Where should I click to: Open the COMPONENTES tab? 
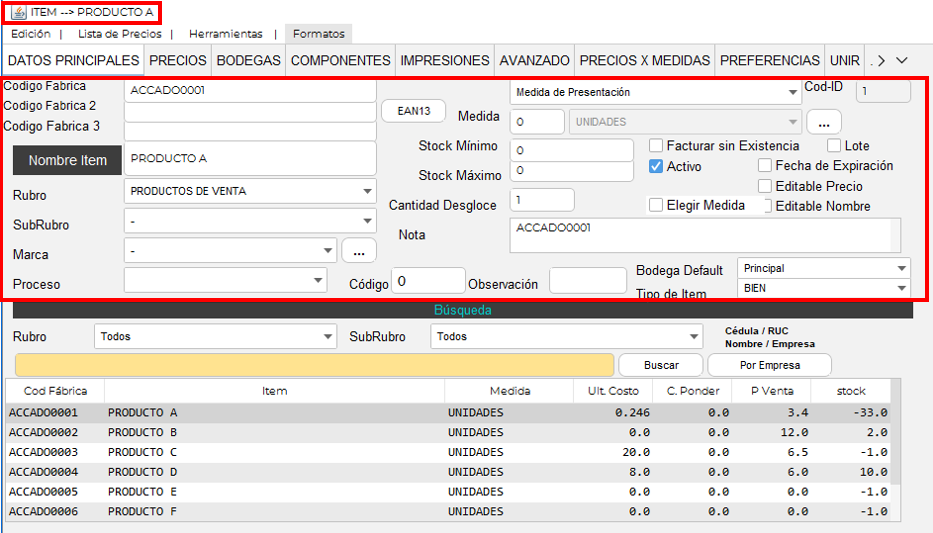[x=340, y=61]
